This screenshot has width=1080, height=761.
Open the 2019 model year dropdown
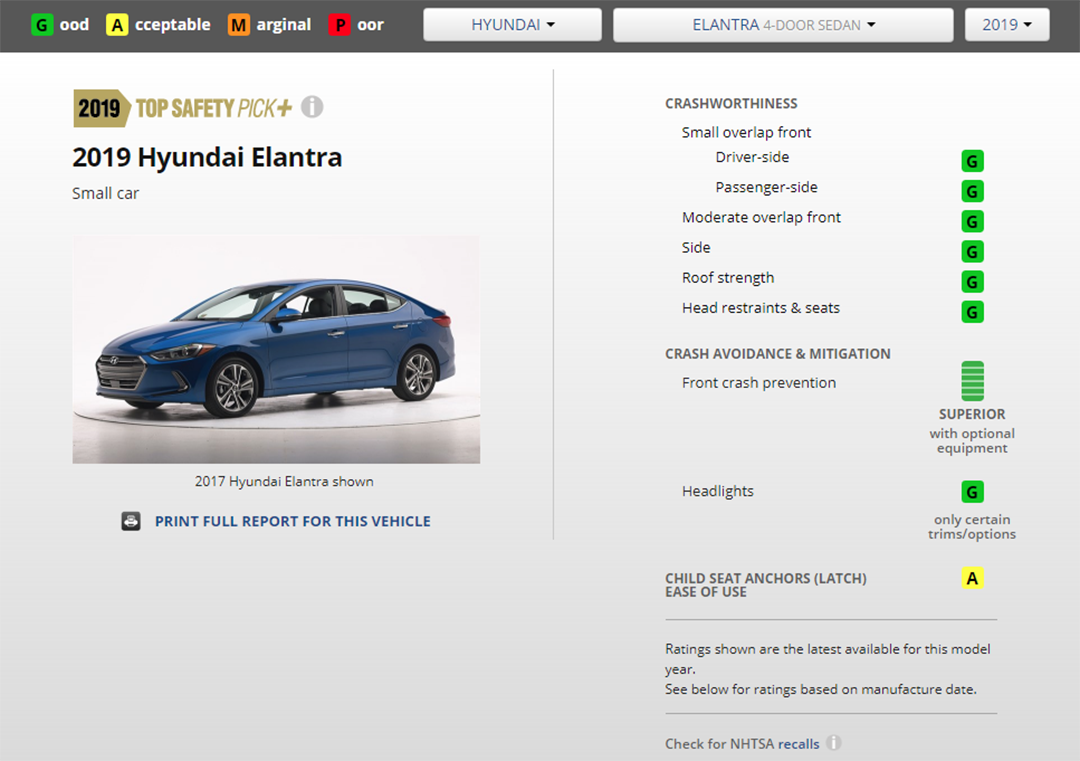pyautogui.click(x=1006, y=25)
